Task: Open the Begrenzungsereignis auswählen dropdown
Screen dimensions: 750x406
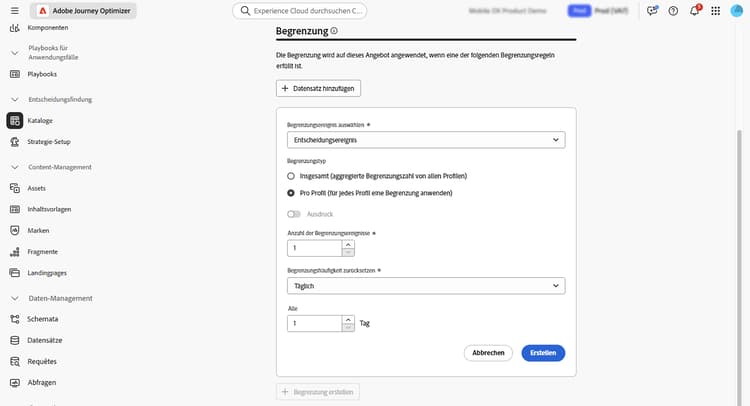Action: pyautogui.click(x=425, y=140)
